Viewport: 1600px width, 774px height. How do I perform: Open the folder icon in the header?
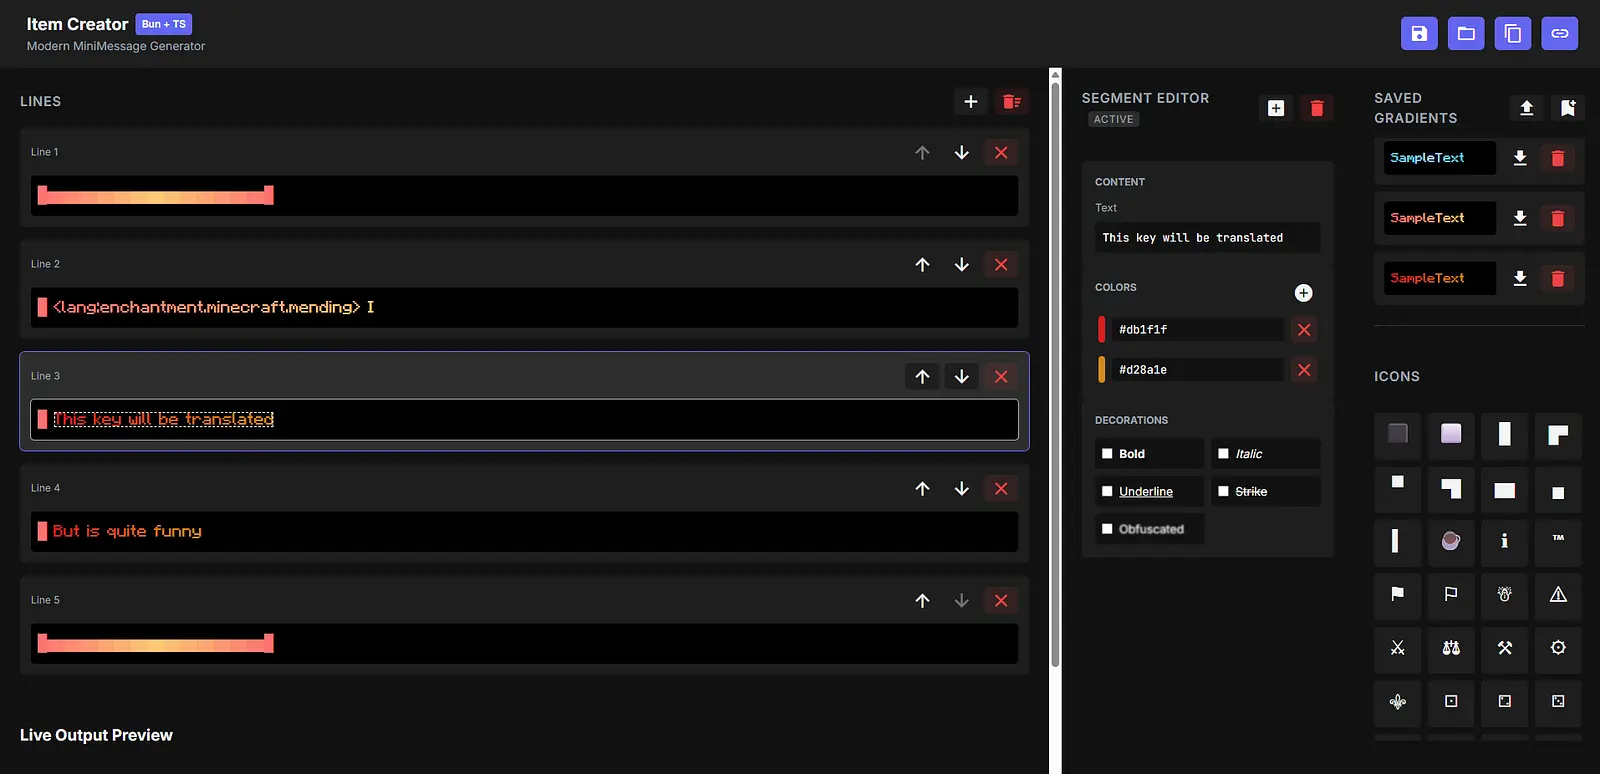[x=1466, y=33]
